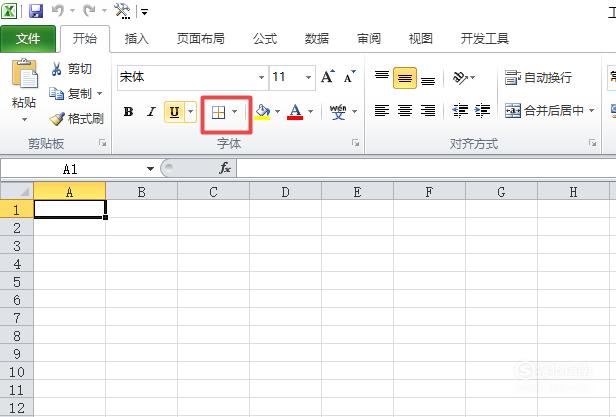Switch to the 数据 tab

(317, 39)
